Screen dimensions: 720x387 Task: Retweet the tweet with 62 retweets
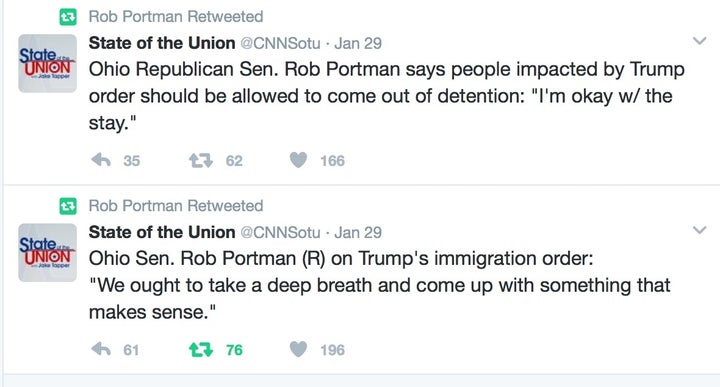201,160
